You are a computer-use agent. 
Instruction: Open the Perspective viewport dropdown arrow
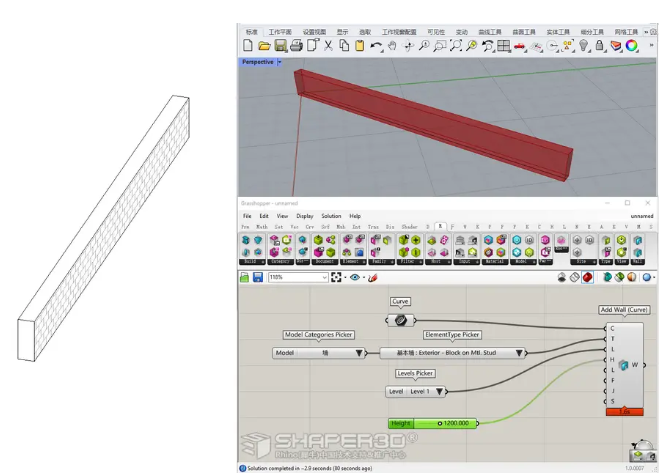(279, 62)
